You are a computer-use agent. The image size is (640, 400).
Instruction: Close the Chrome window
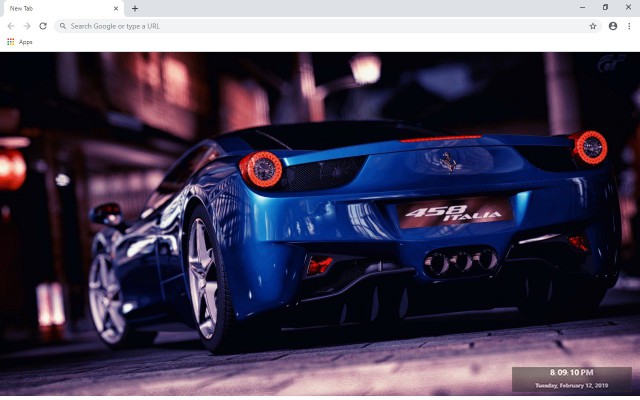(x=628, y=7)
